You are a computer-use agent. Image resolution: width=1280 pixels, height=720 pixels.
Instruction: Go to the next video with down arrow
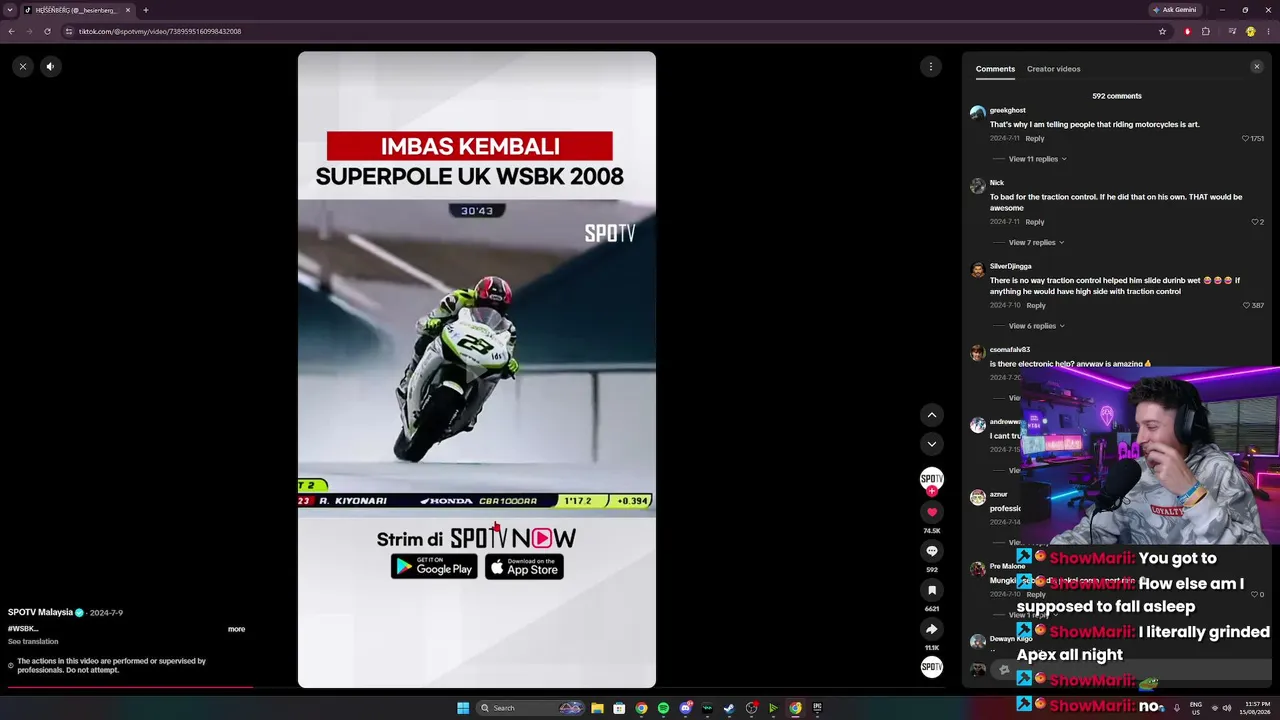pyautogui.click(x=932, y=444)
